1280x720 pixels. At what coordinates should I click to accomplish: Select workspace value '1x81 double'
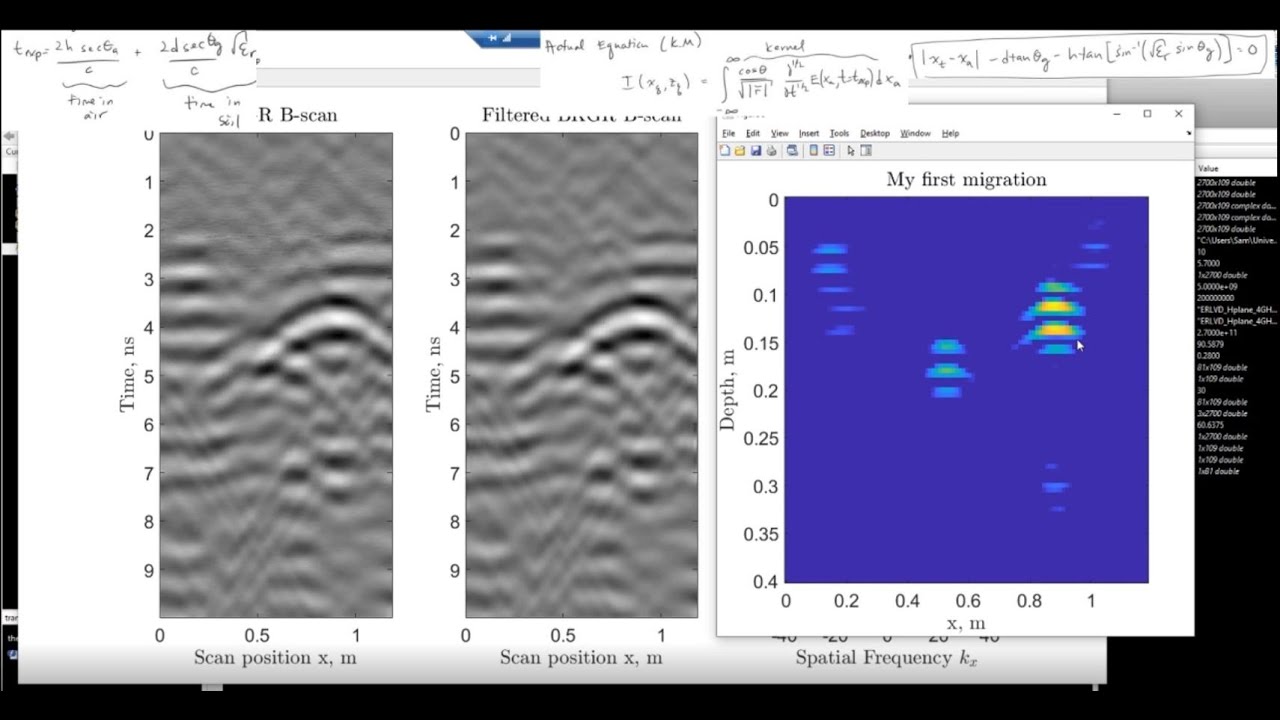coord(1218,469)
